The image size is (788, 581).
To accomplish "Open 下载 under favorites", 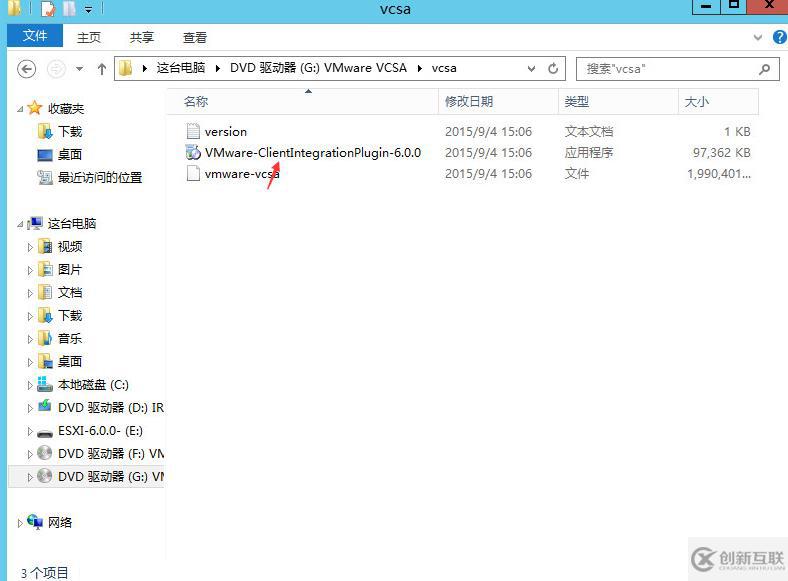I will [70, 132].
